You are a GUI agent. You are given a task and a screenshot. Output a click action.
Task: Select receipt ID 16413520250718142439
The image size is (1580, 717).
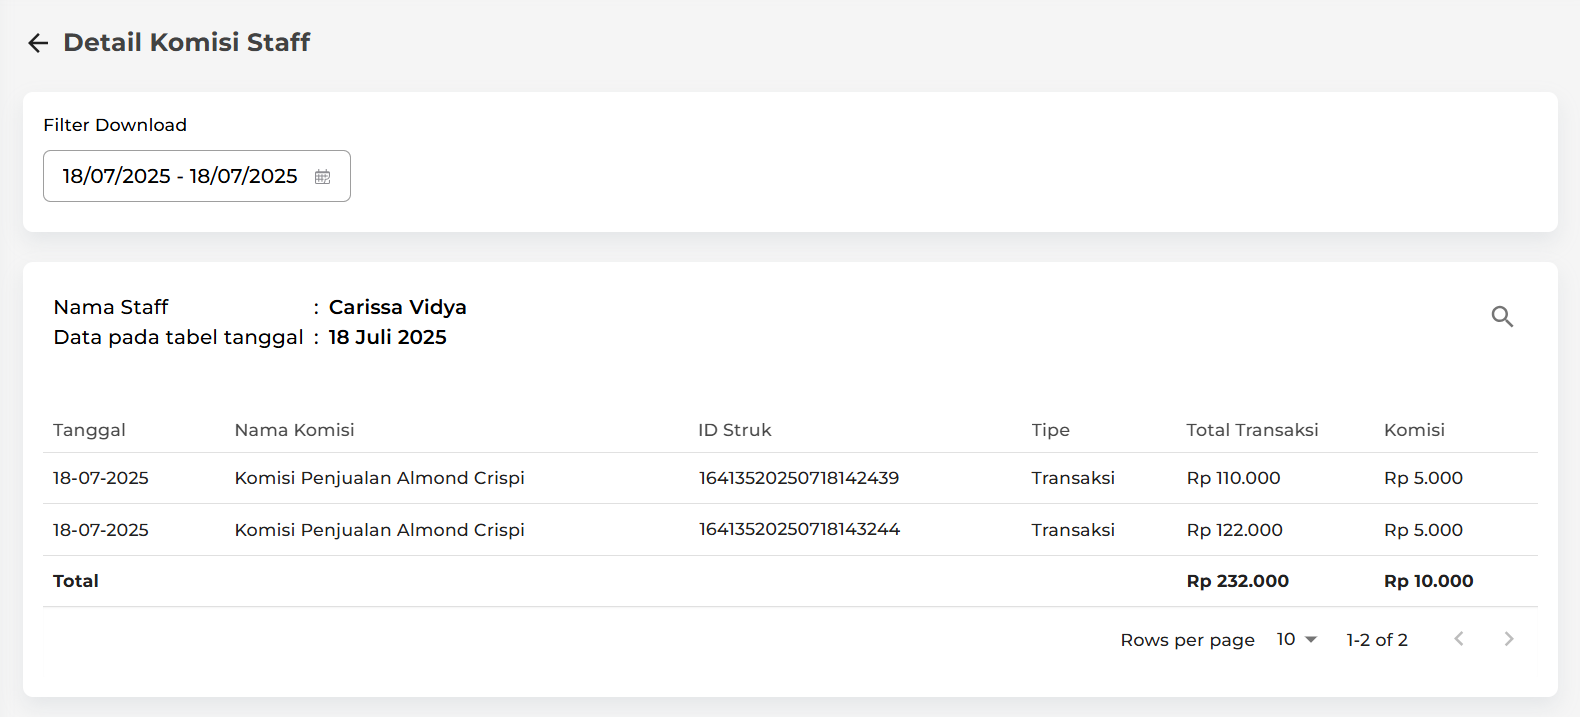[x=799, y=478]
